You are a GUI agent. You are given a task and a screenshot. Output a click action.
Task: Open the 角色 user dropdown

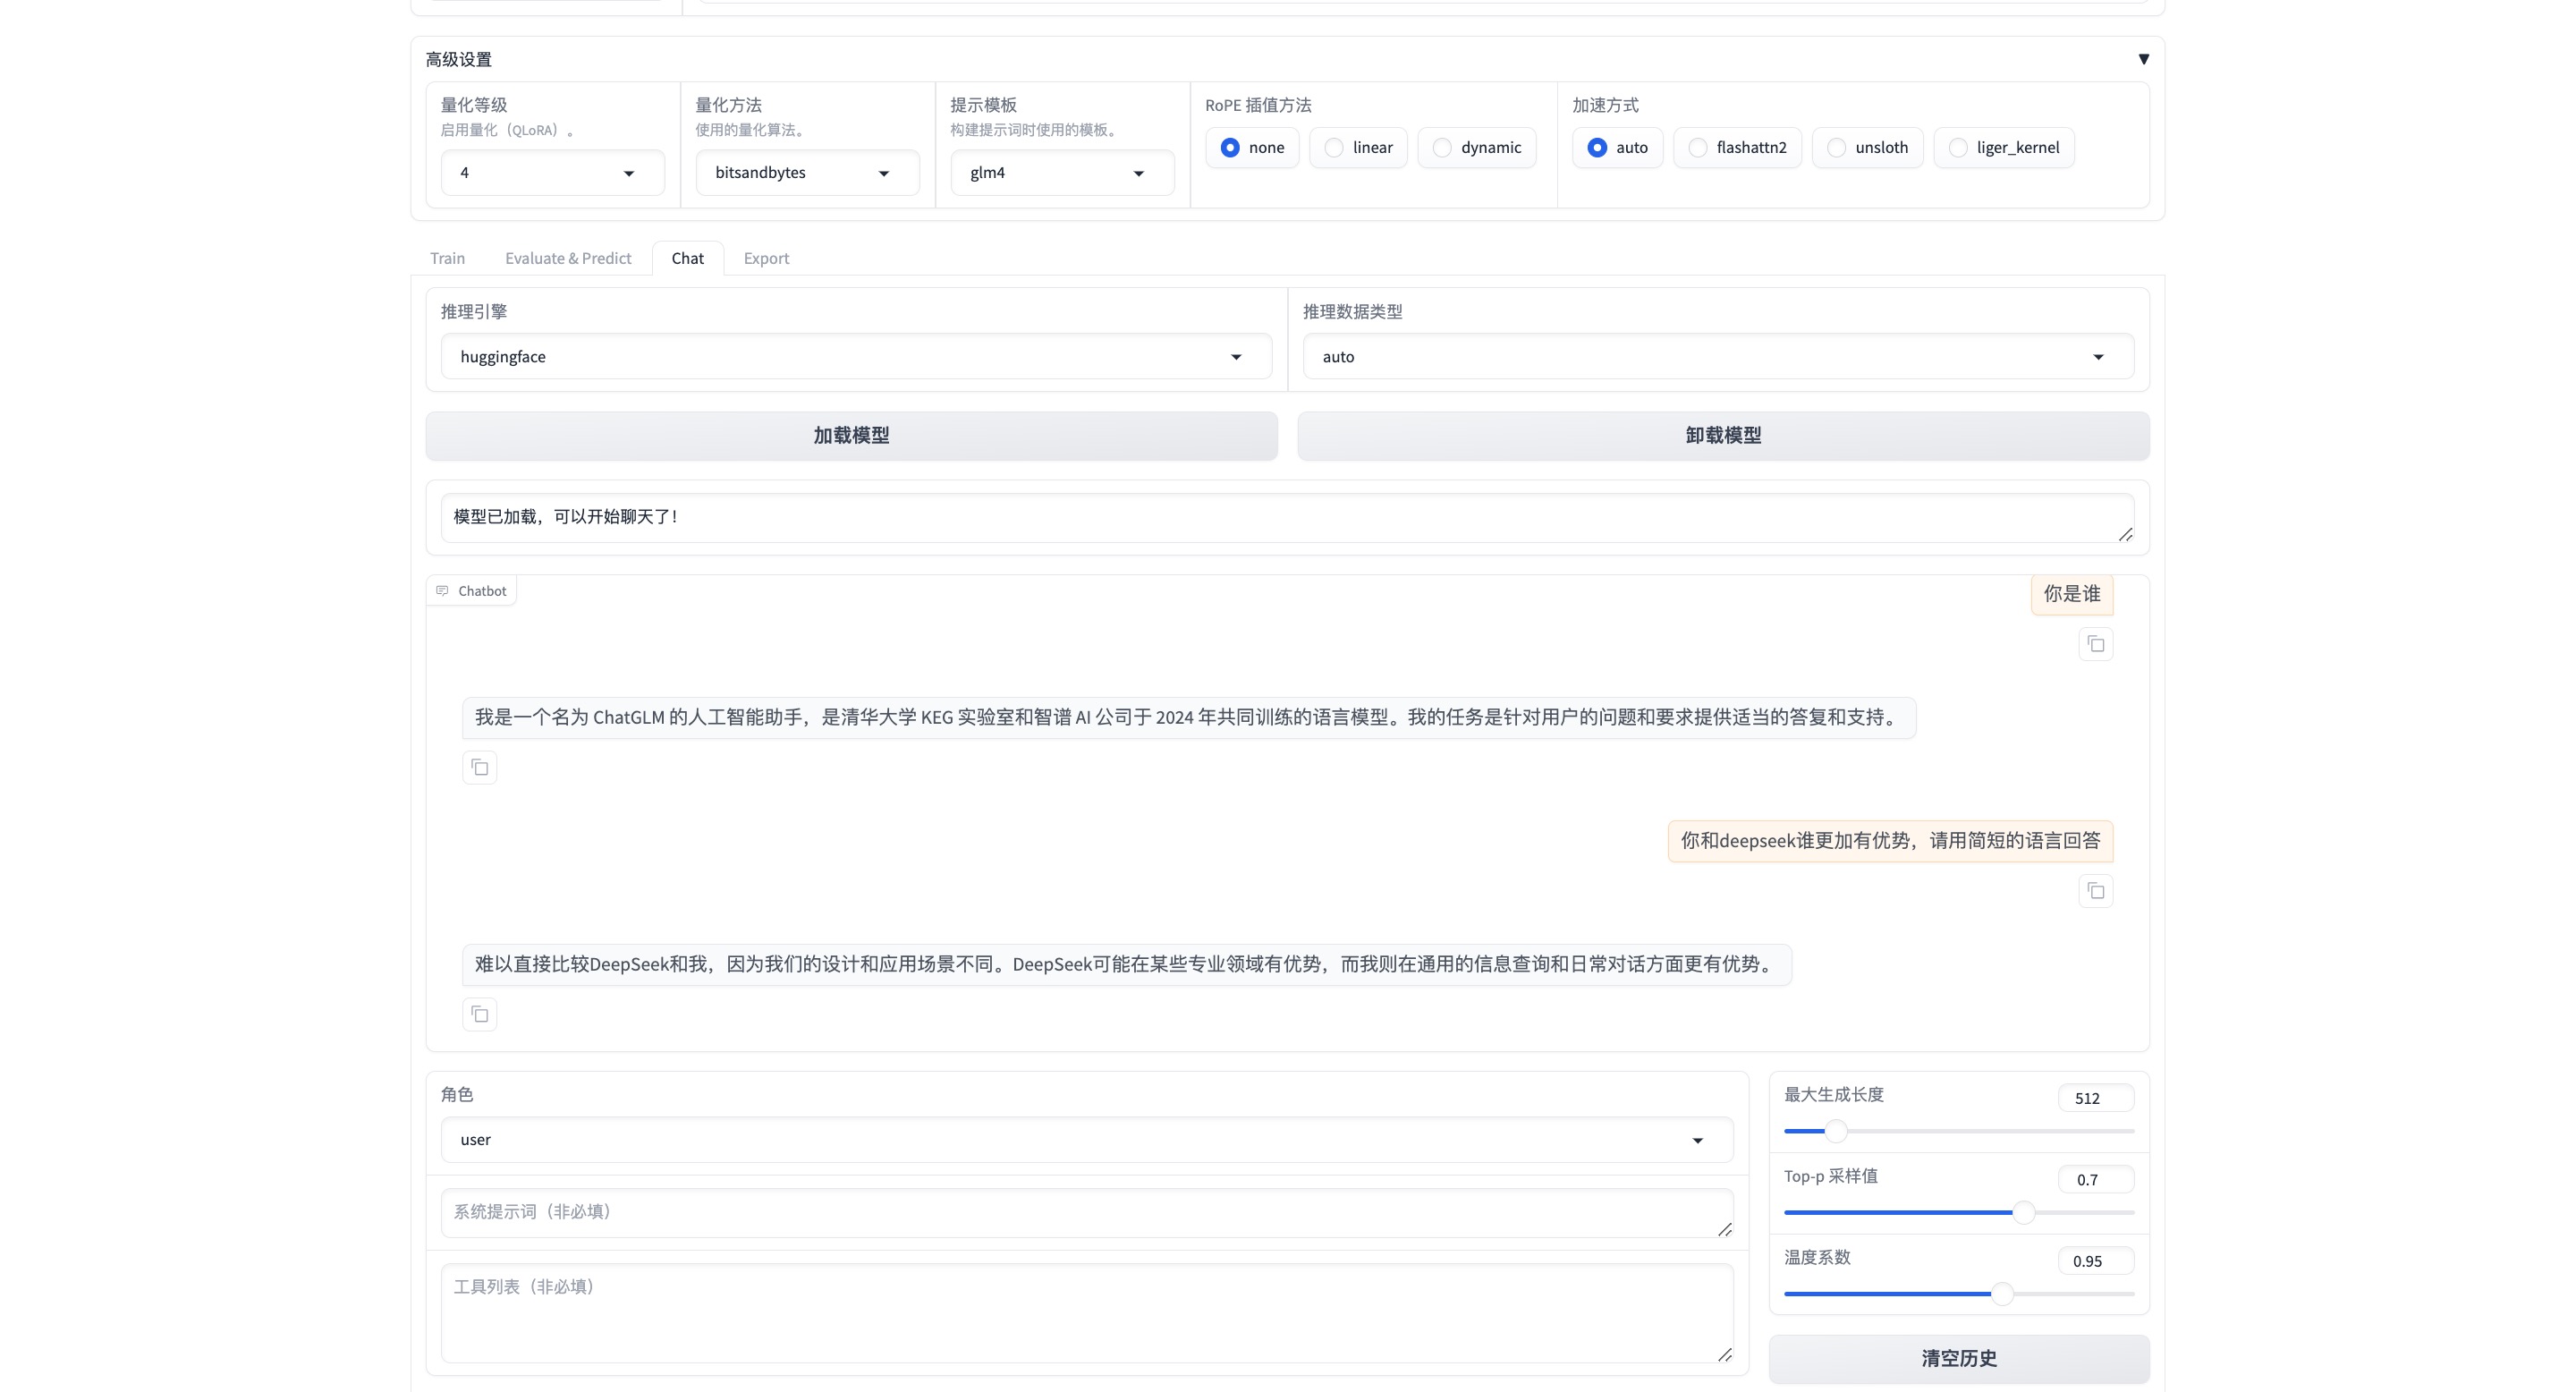(1086, 1140)
